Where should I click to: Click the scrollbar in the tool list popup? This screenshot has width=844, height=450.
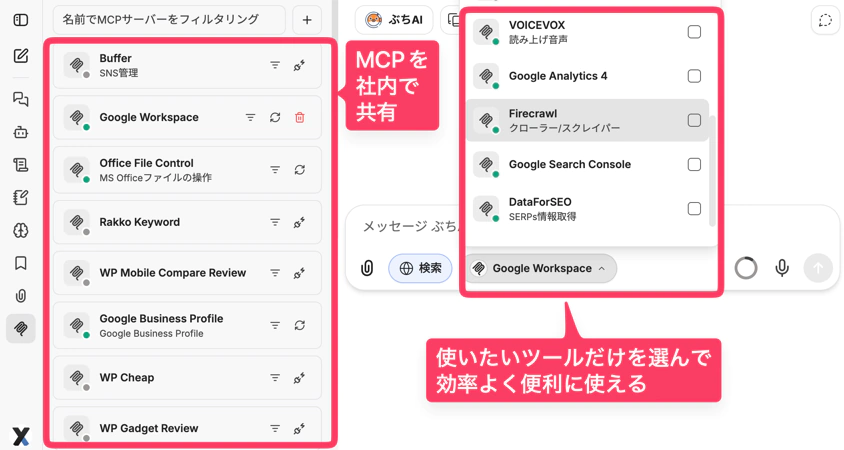click(x=712, y=171)
